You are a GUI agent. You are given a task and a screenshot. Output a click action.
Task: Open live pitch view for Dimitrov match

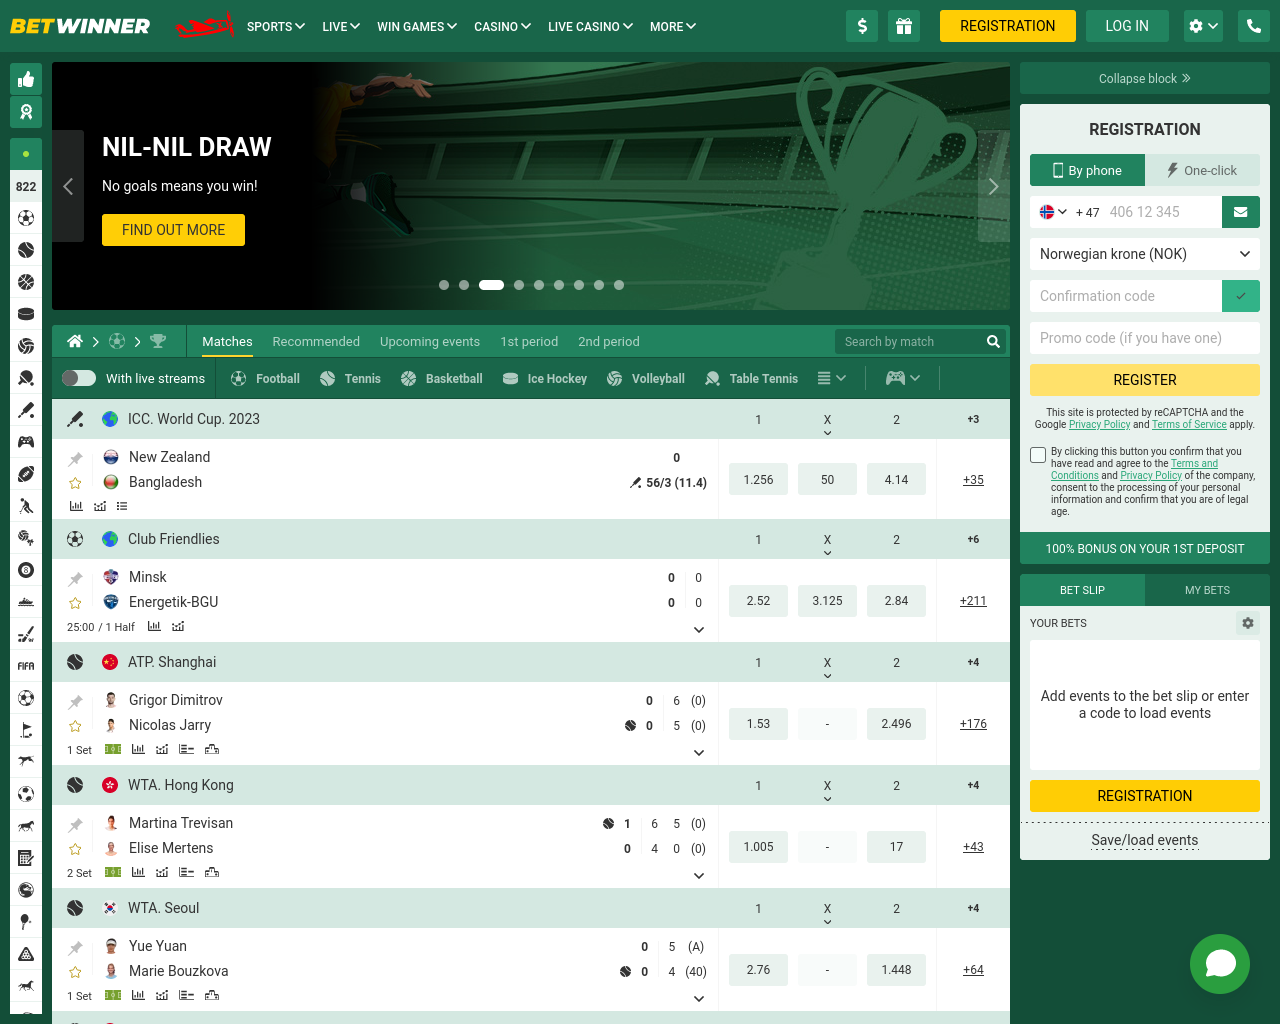pyautogui.click(x=113, y=749)
